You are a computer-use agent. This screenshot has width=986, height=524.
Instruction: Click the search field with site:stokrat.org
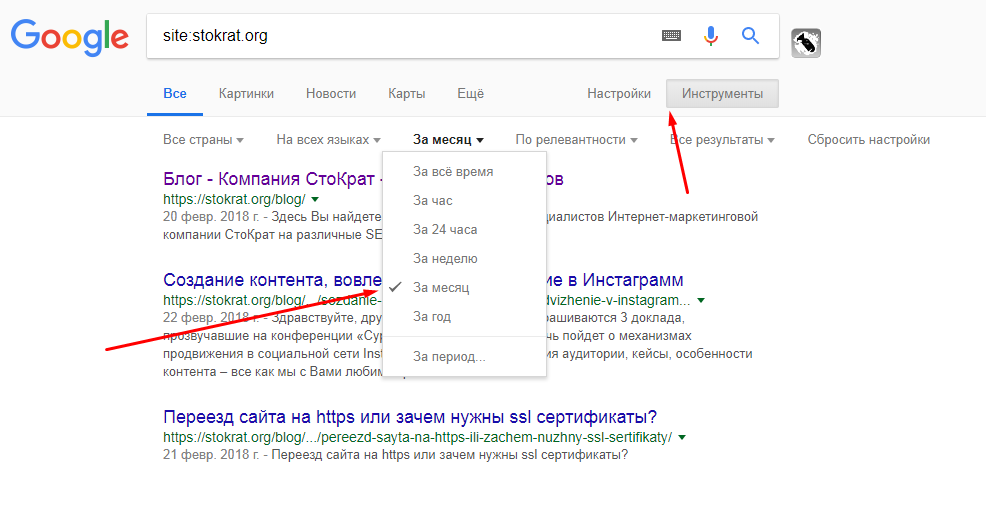(400, 36)
